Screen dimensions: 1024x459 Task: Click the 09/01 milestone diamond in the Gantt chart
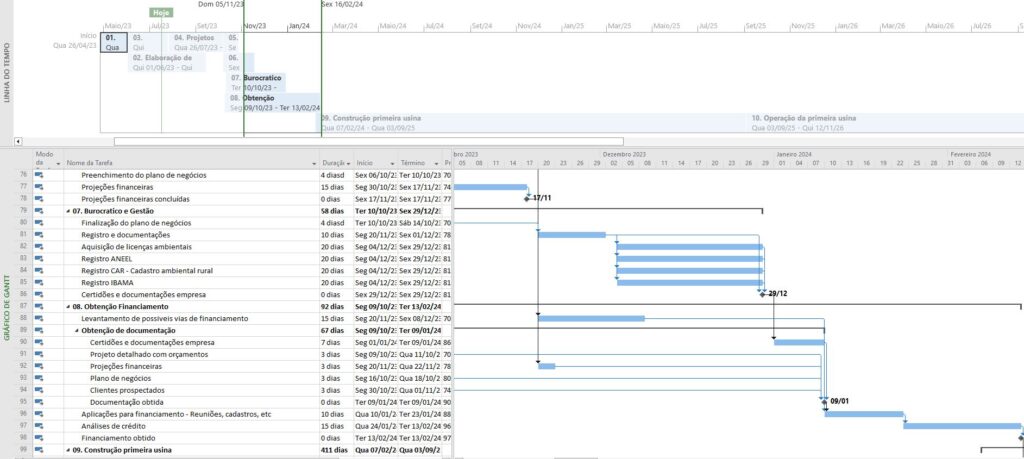824,402
